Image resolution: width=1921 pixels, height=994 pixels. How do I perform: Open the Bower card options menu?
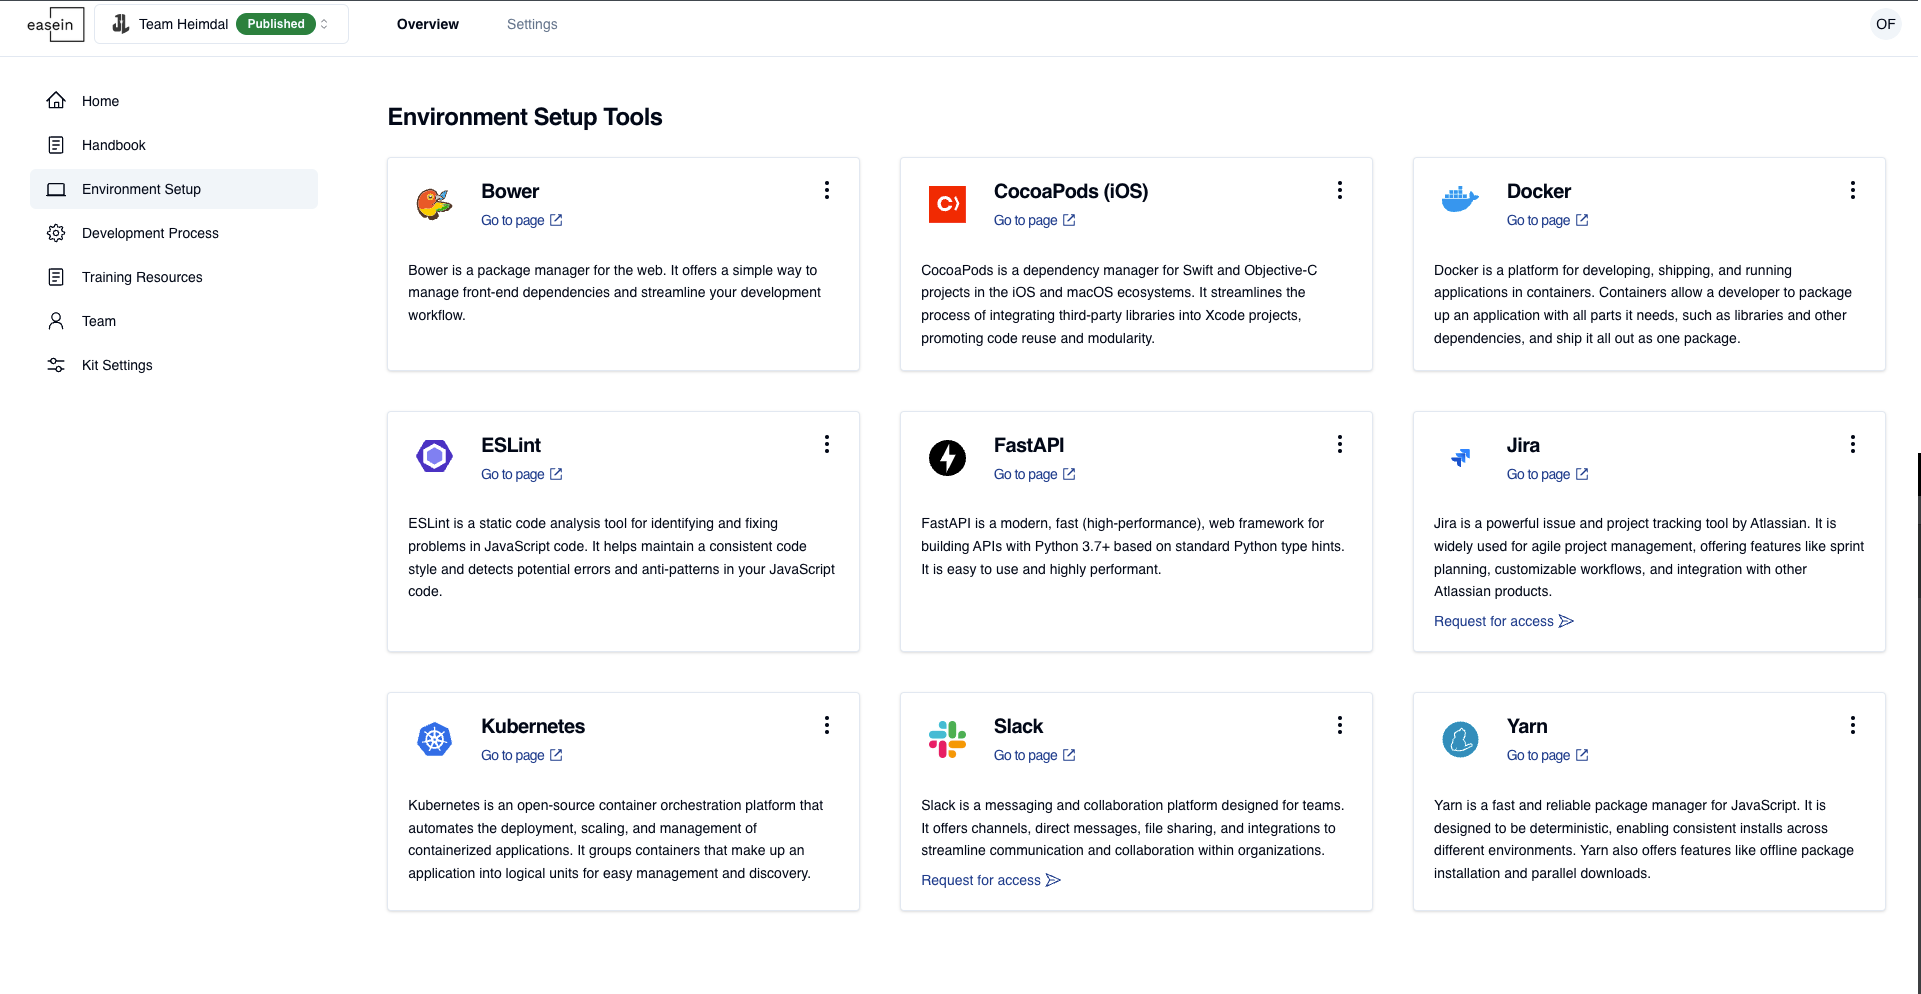(826, 190)
